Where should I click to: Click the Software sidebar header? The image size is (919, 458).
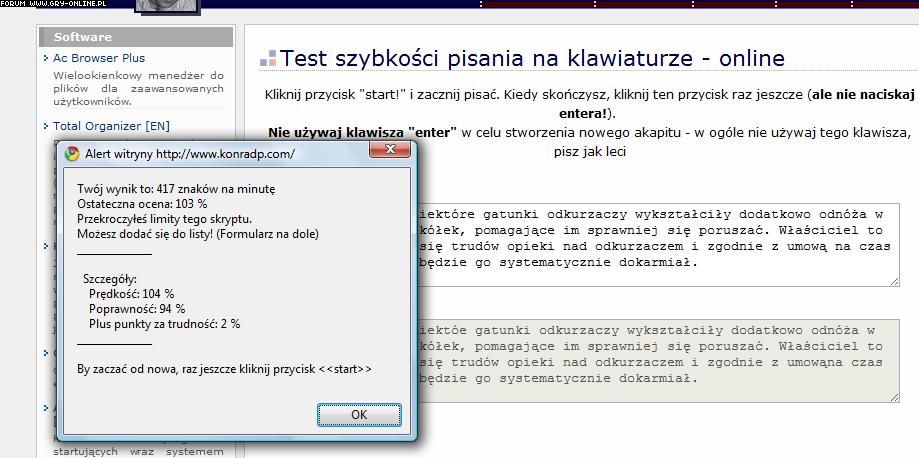click(136, 37)
